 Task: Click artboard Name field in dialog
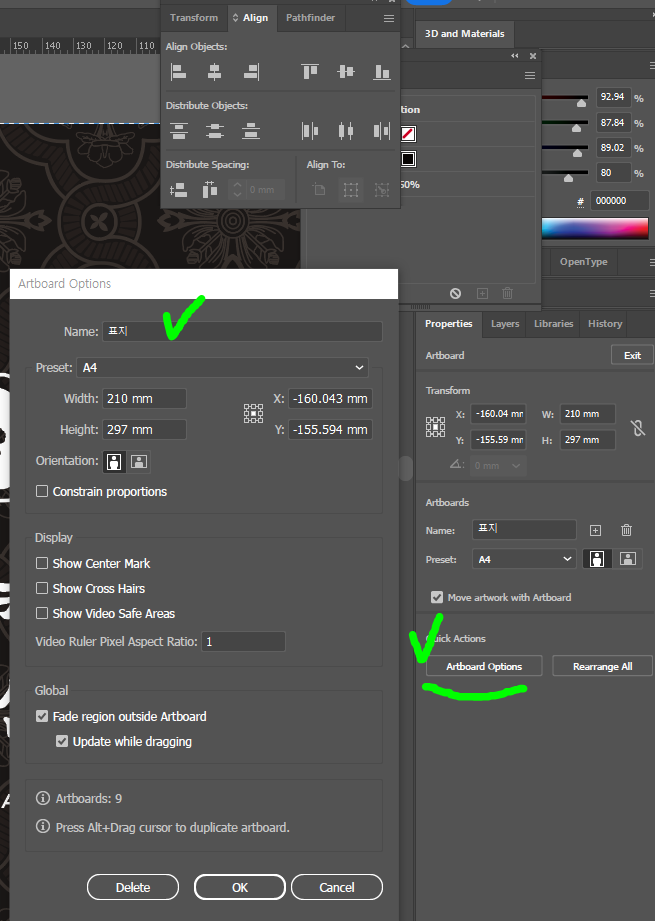pos(243,331)
